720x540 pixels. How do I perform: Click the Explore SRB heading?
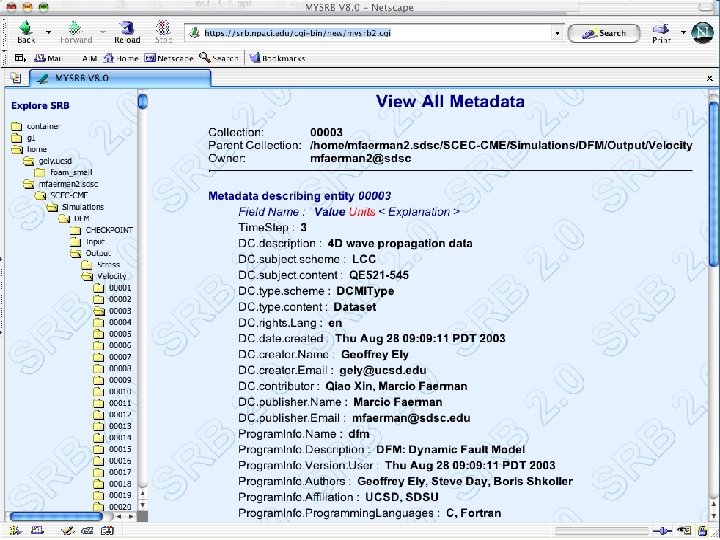[x=40, y=106]
